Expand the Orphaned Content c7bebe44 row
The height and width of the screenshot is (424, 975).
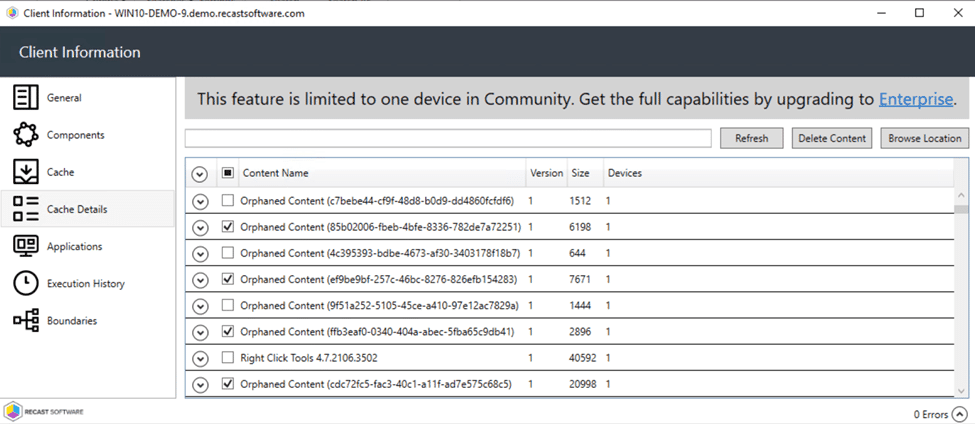tap(200, 201)
